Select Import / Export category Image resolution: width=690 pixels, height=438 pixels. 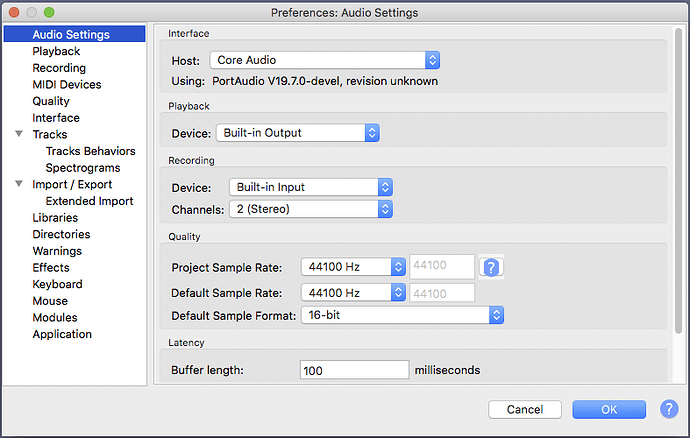[72, 184]
